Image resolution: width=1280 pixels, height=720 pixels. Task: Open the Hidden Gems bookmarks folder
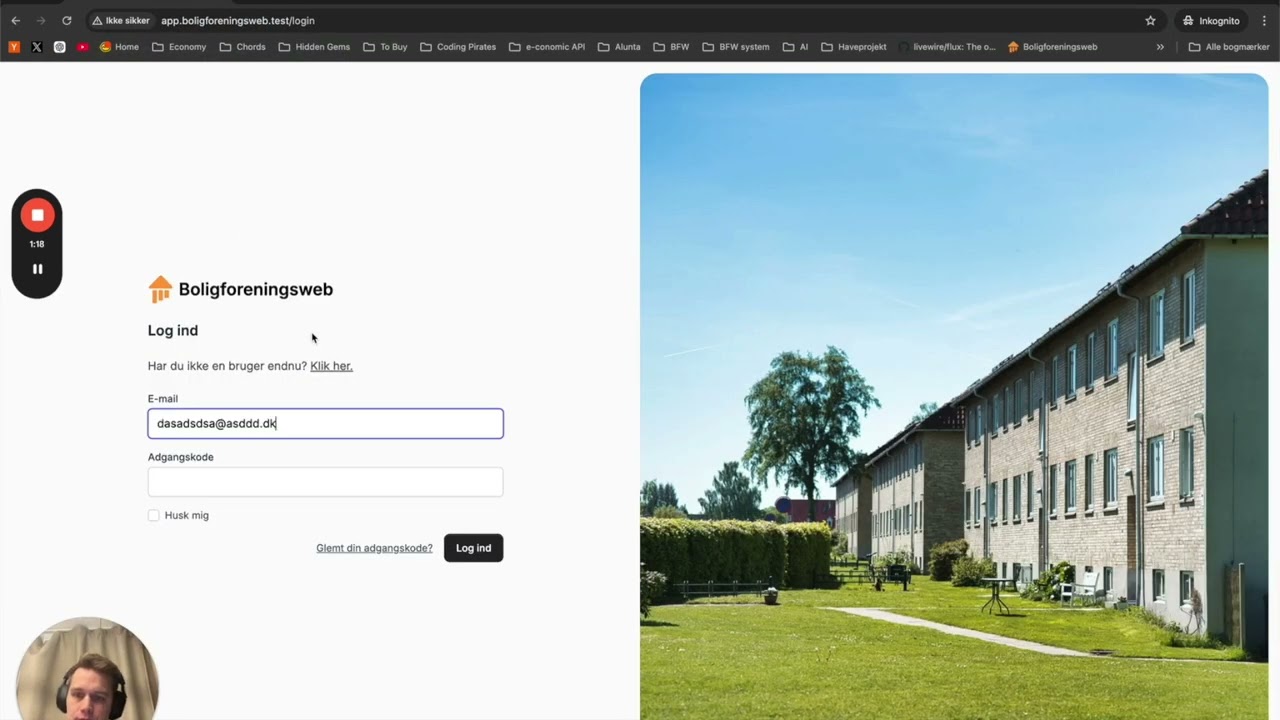click(314, 47)
